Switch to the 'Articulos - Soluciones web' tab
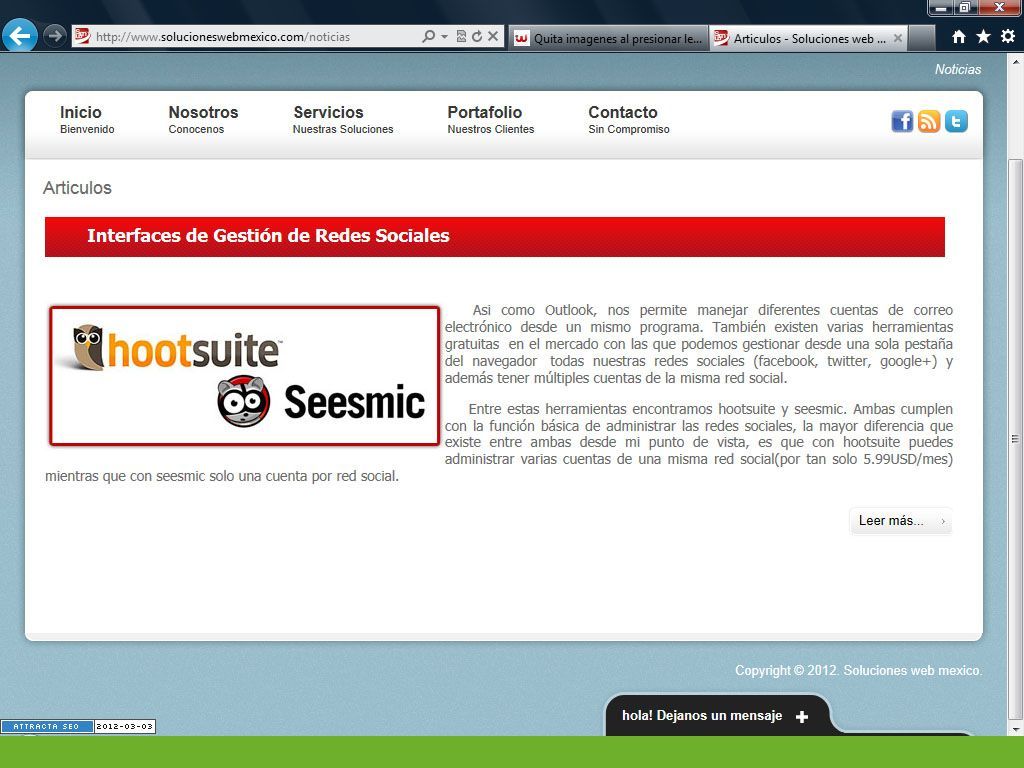 tap(808, 39)
